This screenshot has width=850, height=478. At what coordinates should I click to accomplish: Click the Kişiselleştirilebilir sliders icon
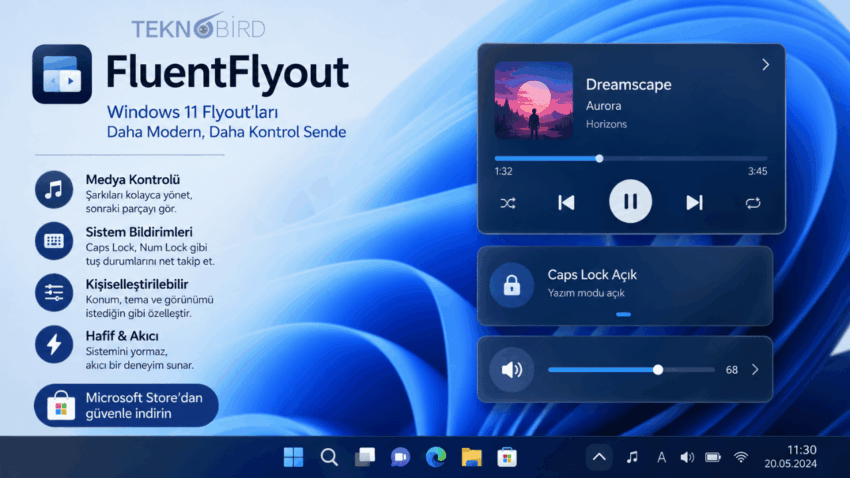(x=54, y=293)
